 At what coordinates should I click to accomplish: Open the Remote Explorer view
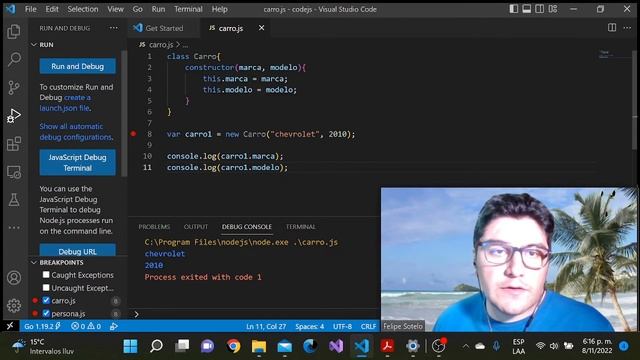[14, 172]
